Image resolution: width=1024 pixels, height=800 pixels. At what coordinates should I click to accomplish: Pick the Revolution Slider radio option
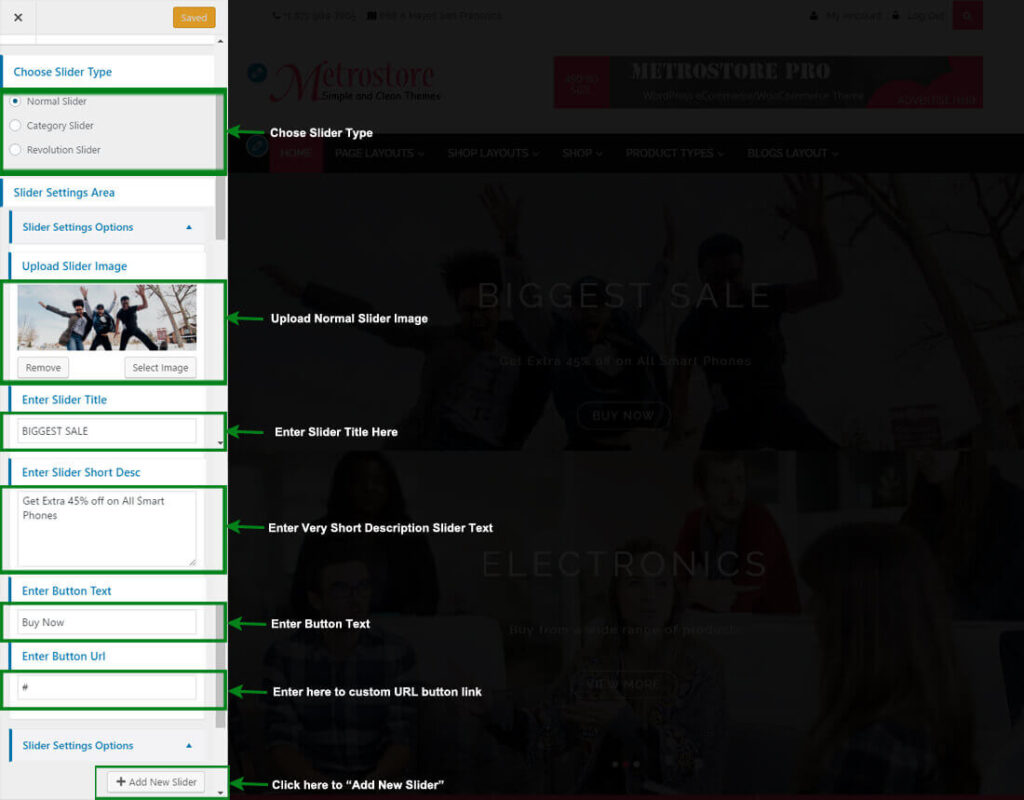coord(15,150)
